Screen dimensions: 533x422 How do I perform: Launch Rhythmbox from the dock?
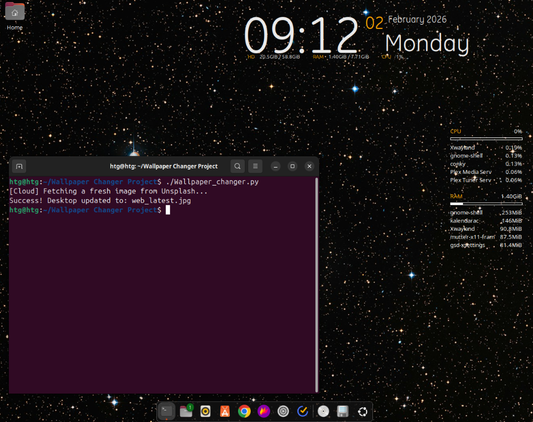205,411
